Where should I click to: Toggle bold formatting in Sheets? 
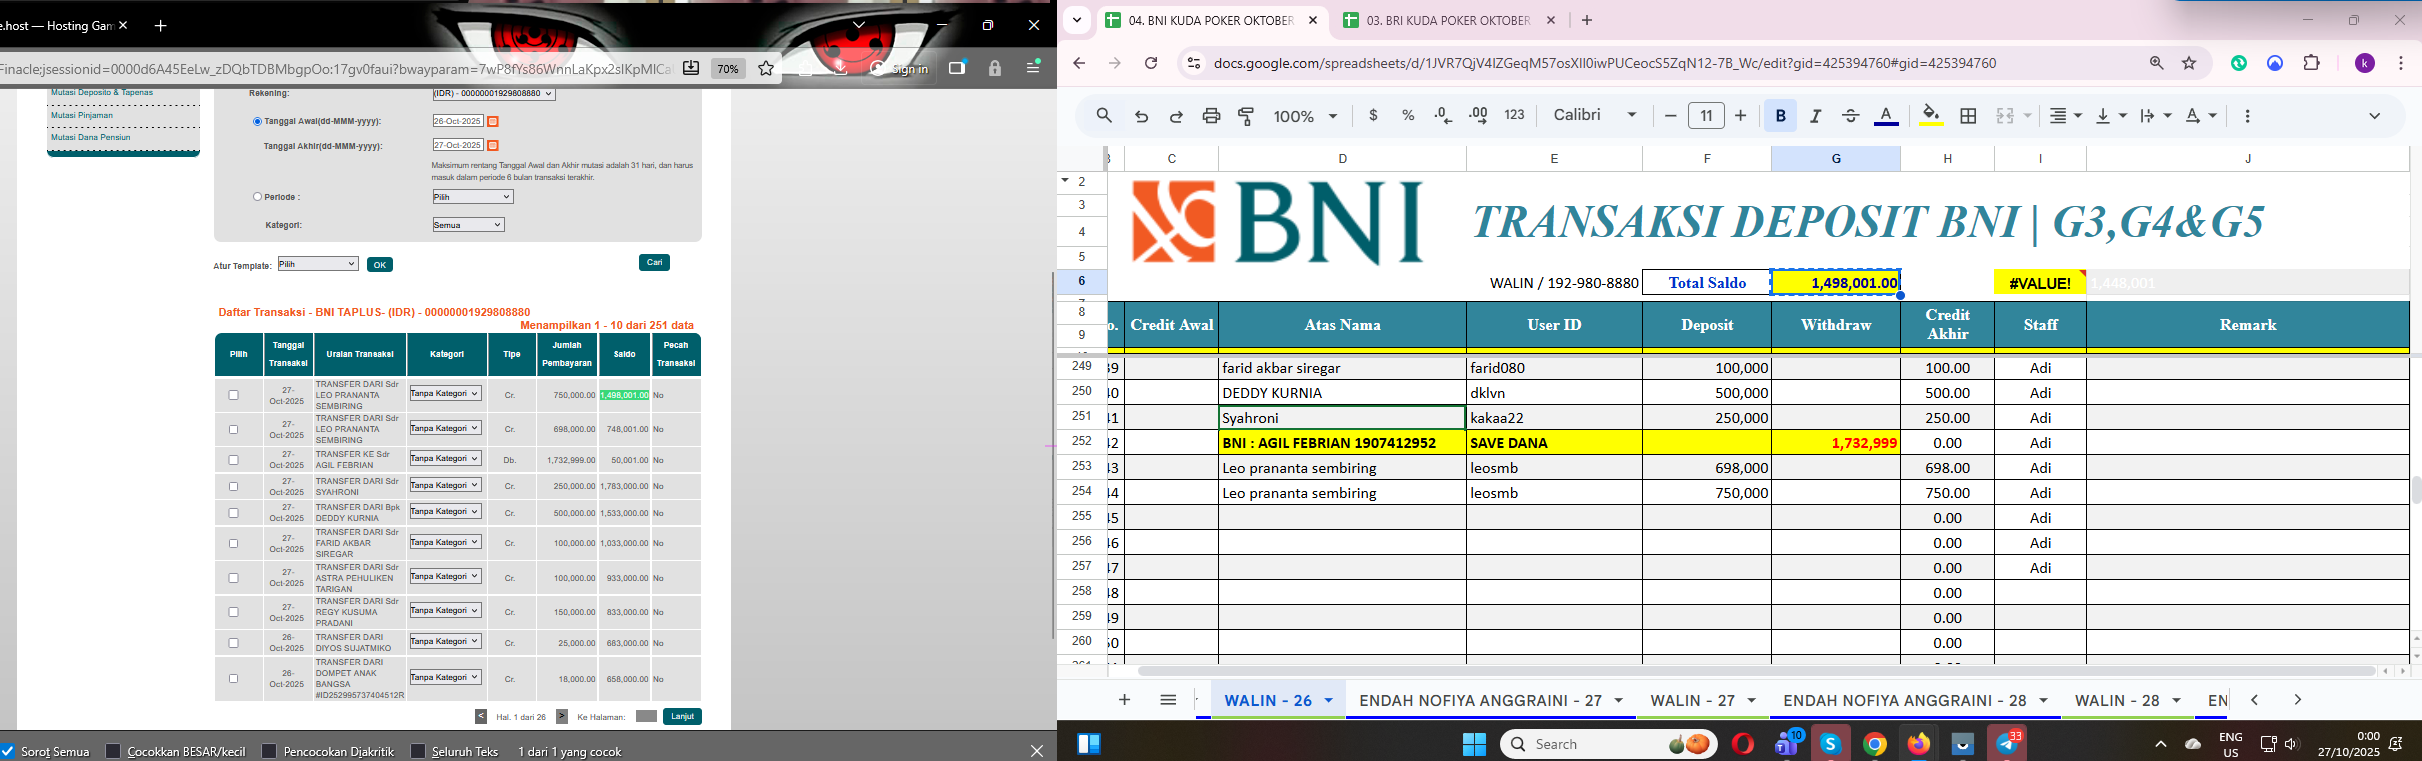tap(1780, 116)
